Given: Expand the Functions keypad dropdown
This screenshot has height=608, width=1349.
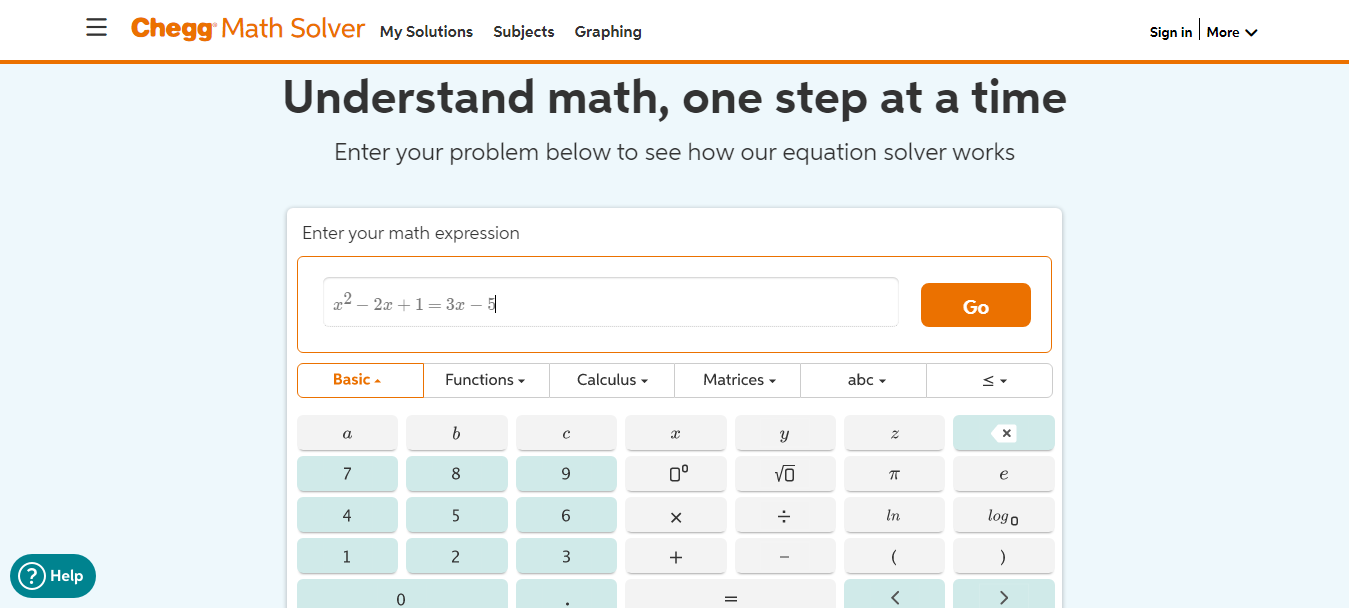Looking at the screenshot, I should tap(486, 380).
